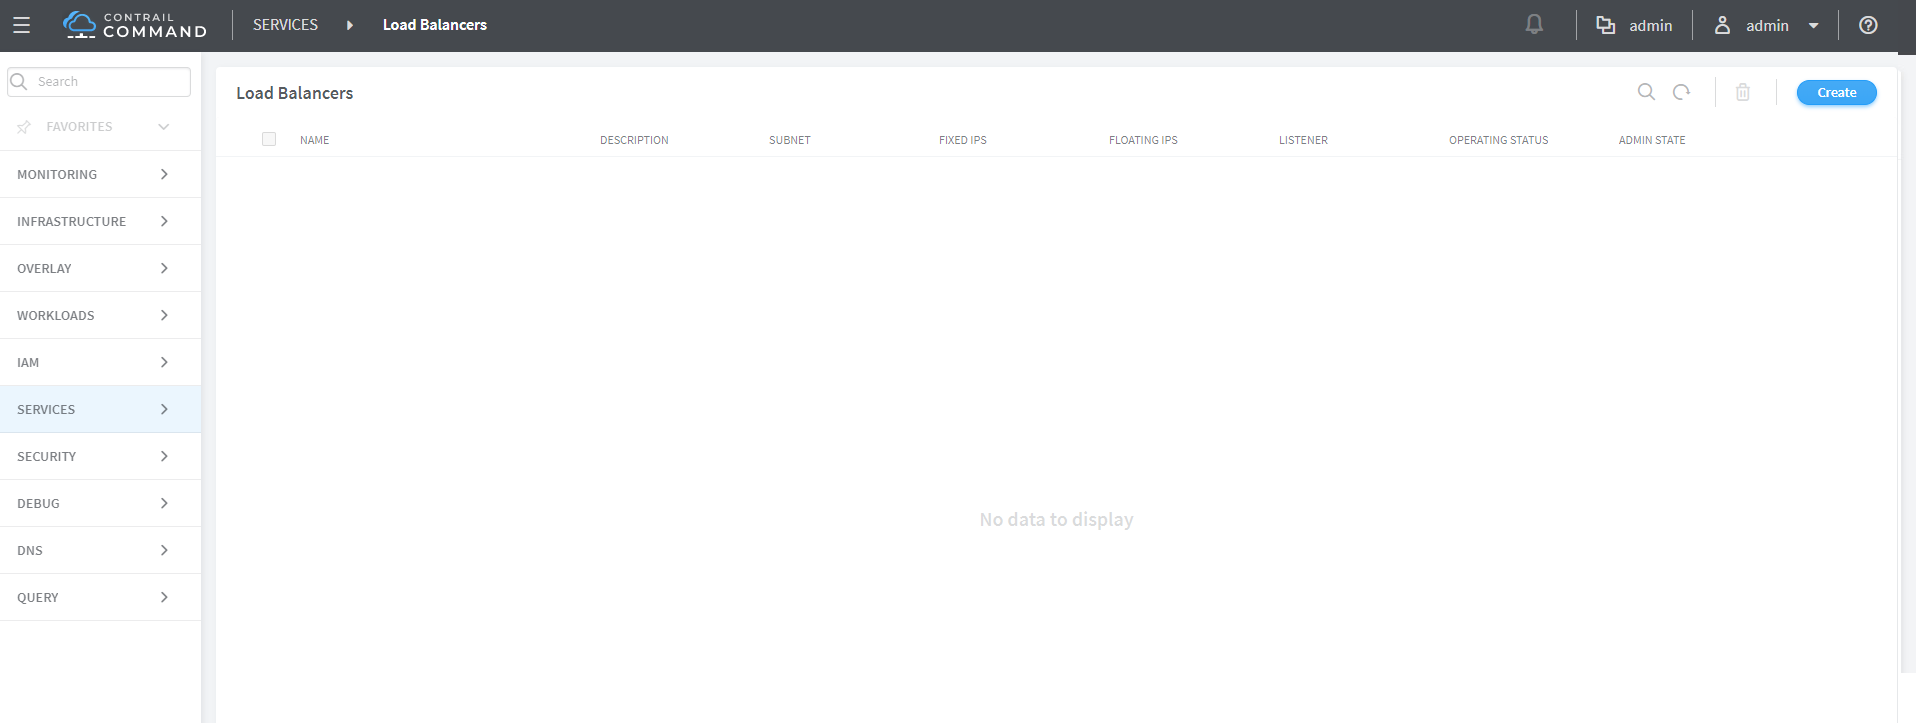The image size is (1916, 723).
Task: Click the Favorites star icon
Action: coord(24,127)
